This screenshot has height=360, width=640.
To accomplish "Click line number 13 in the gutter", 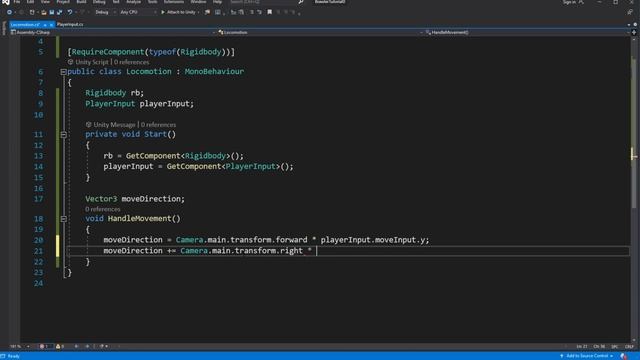I will [38, 156].
